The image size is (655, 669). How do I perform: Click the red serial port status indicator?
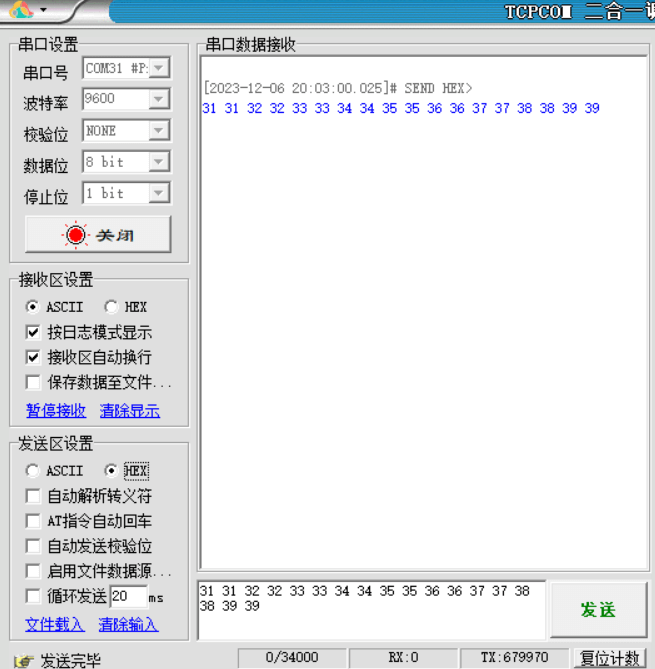pyautogui.click(x=76, y=235)
